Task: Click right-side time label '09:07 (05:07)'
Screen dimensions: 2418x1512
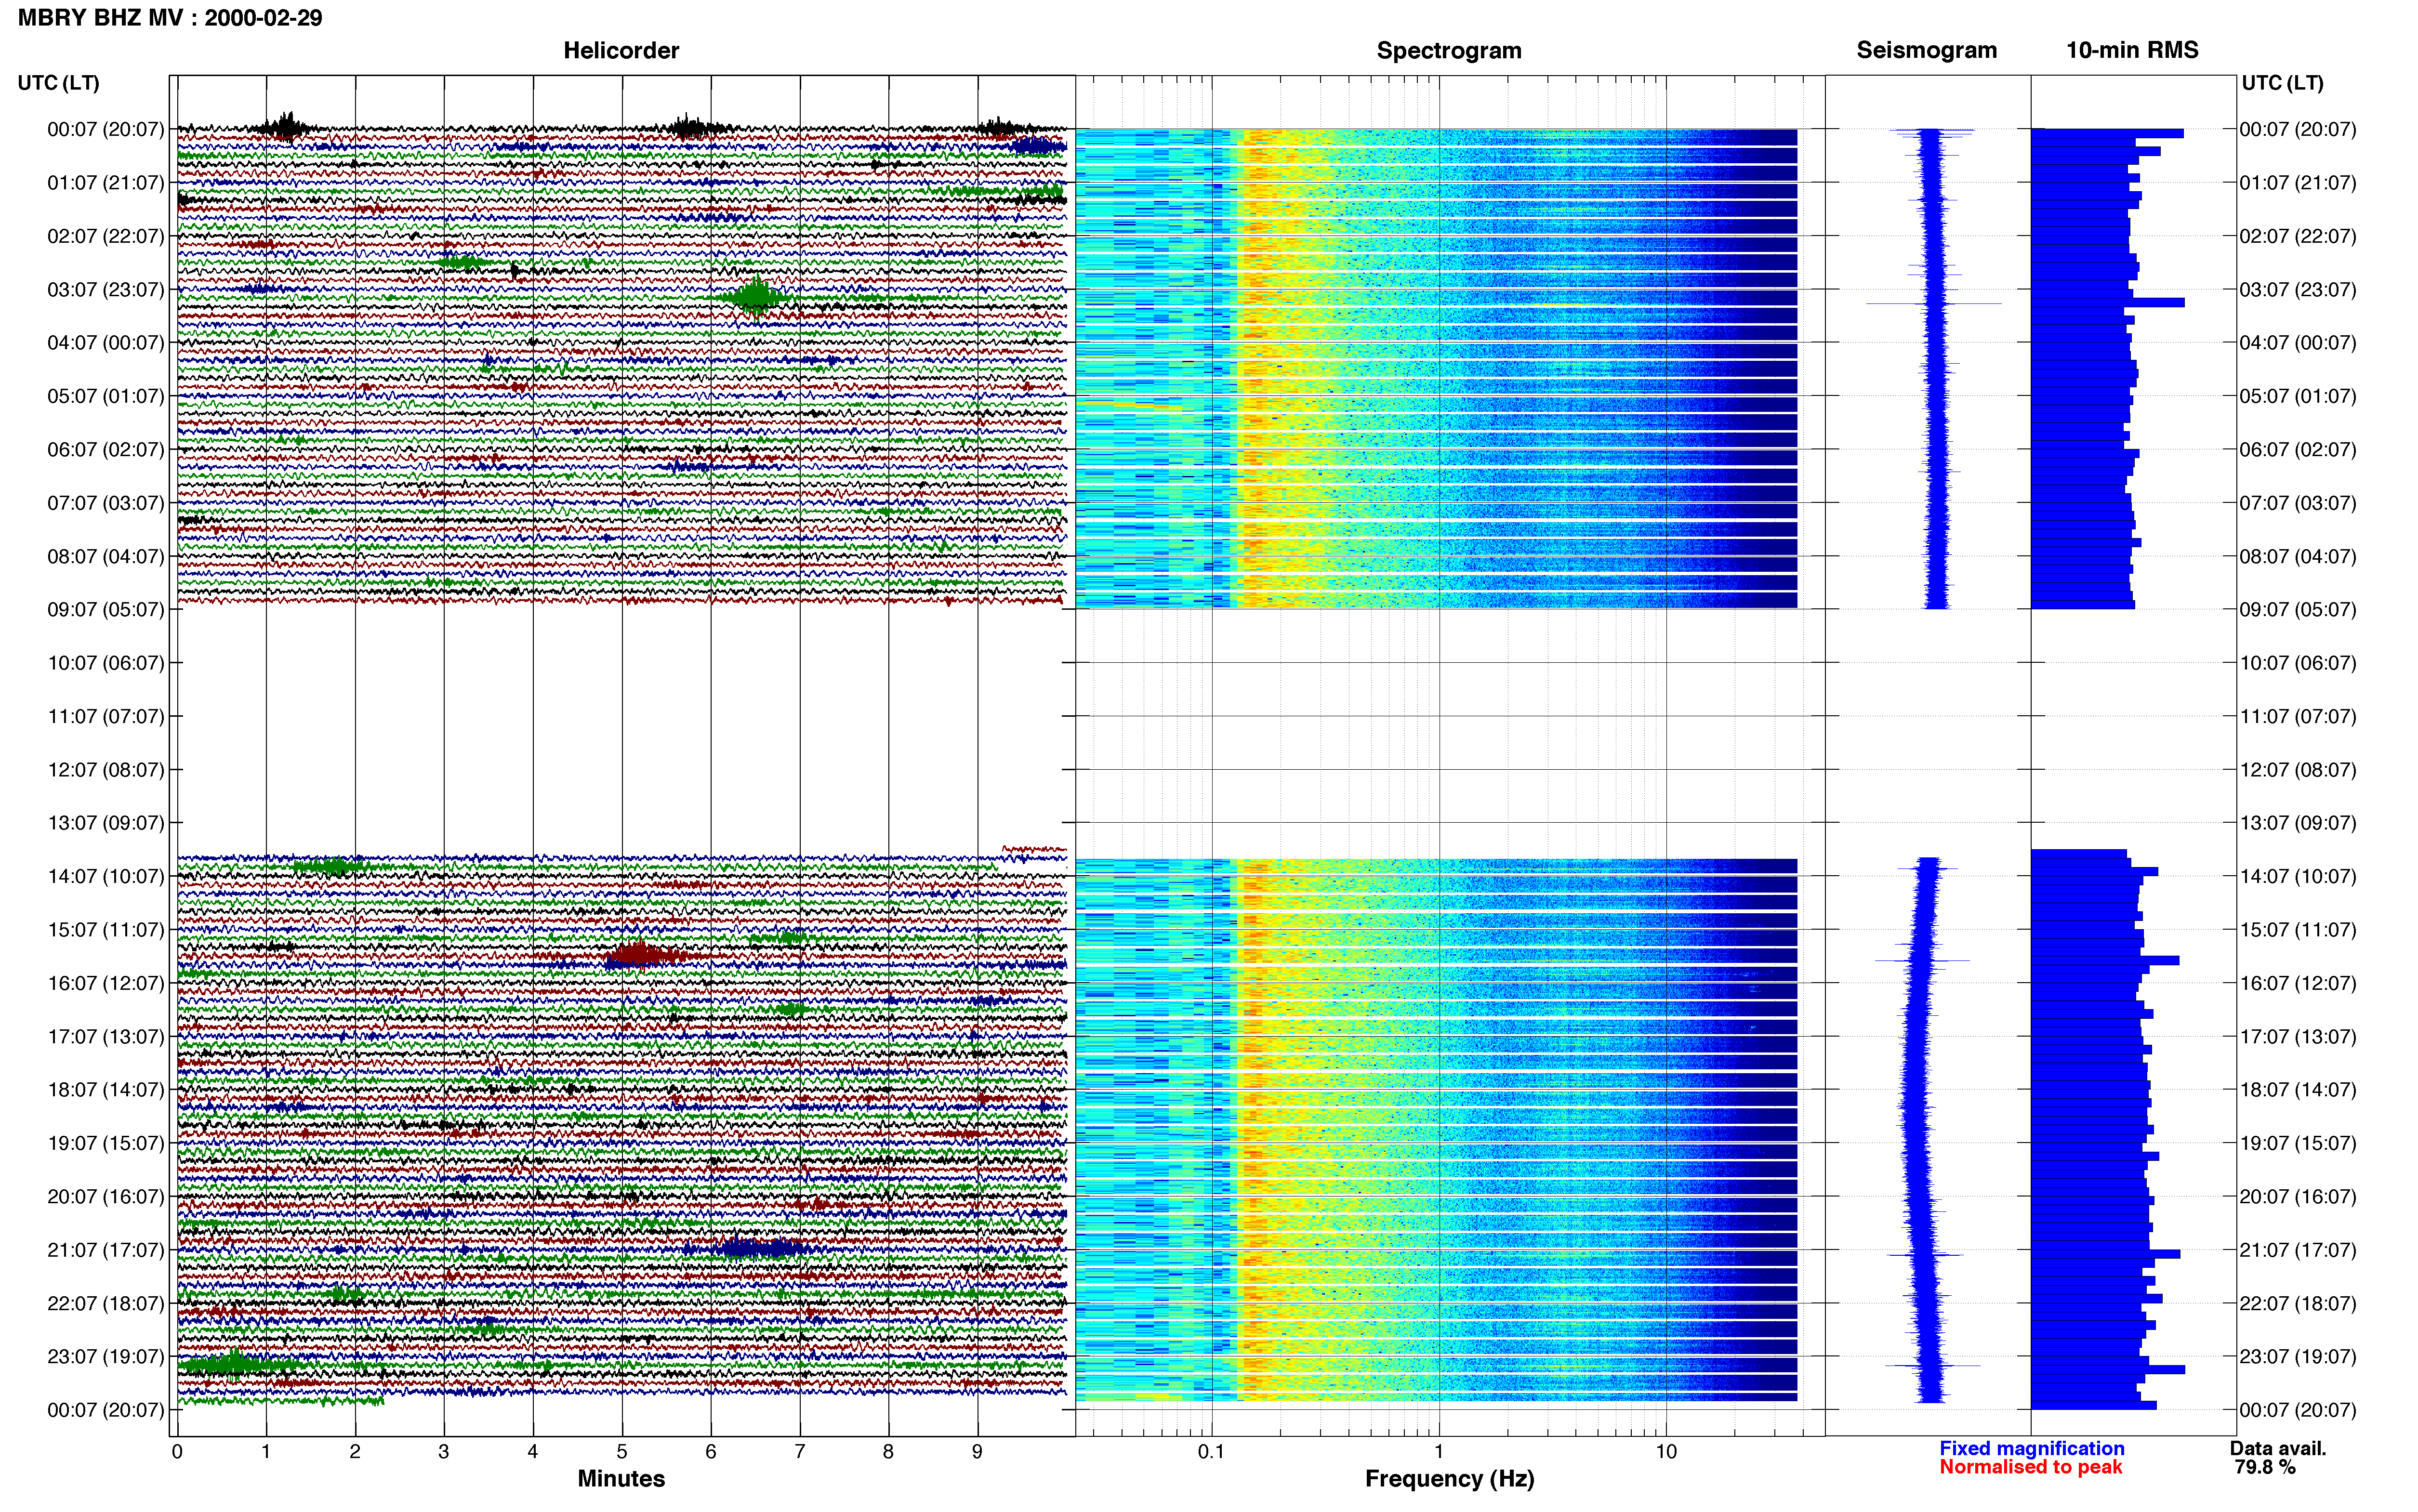Action: point(2298,609)
